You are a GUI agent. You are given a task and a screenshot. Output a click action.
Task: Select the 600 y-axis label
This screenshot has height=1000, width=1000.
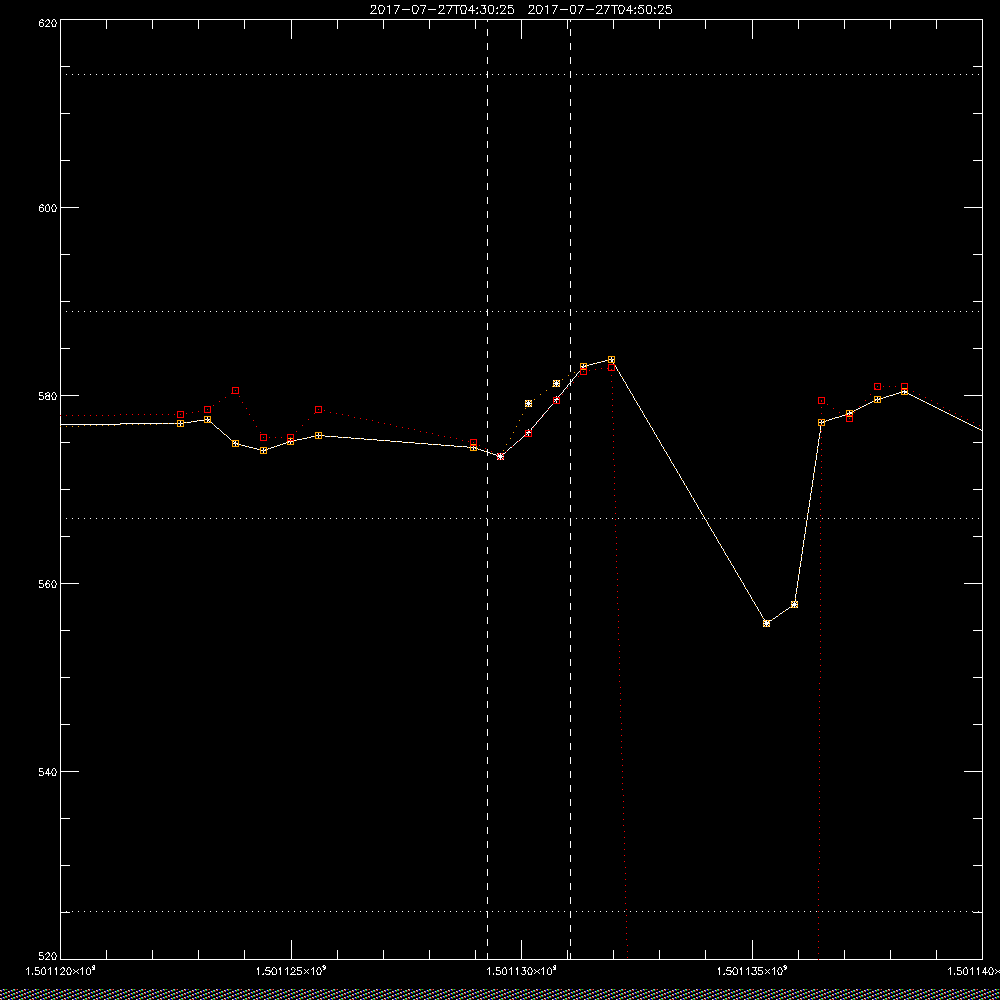48,207
